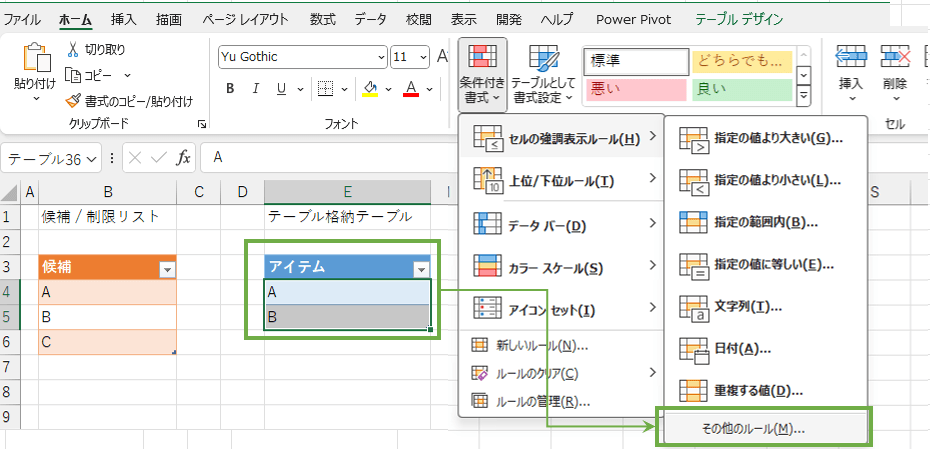Open the Clipboard (クリップボード) dialog launcher
The width and height of the screenshot is (930, 449).
(202, 124)
